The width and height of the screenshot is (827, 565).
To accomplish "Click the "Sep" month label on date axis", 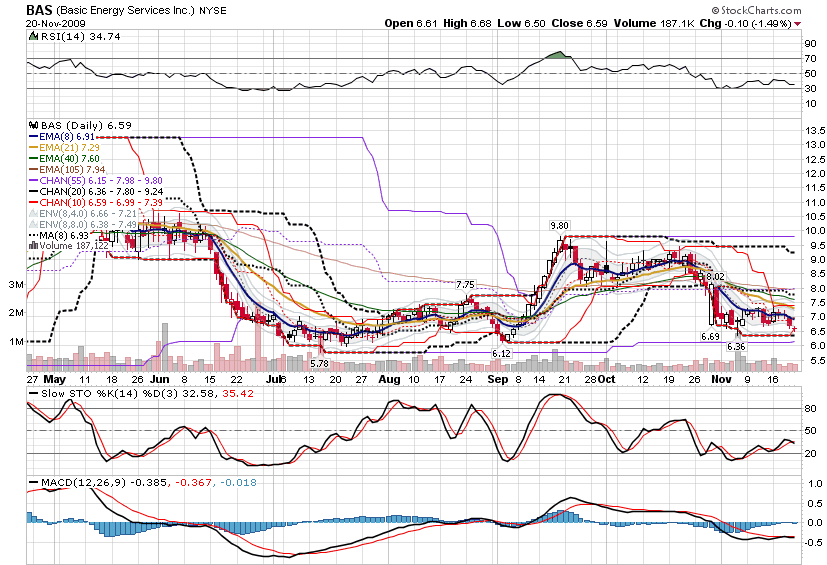I will point(497,379).
